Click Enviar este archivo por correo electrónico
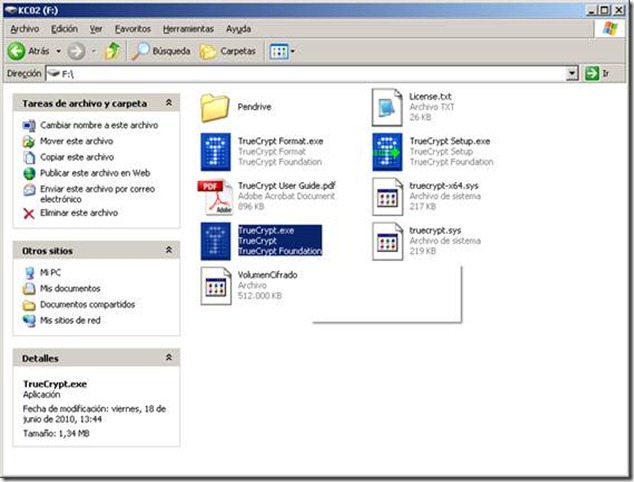The height and width of the screenshot is (482, 634). 97,194
